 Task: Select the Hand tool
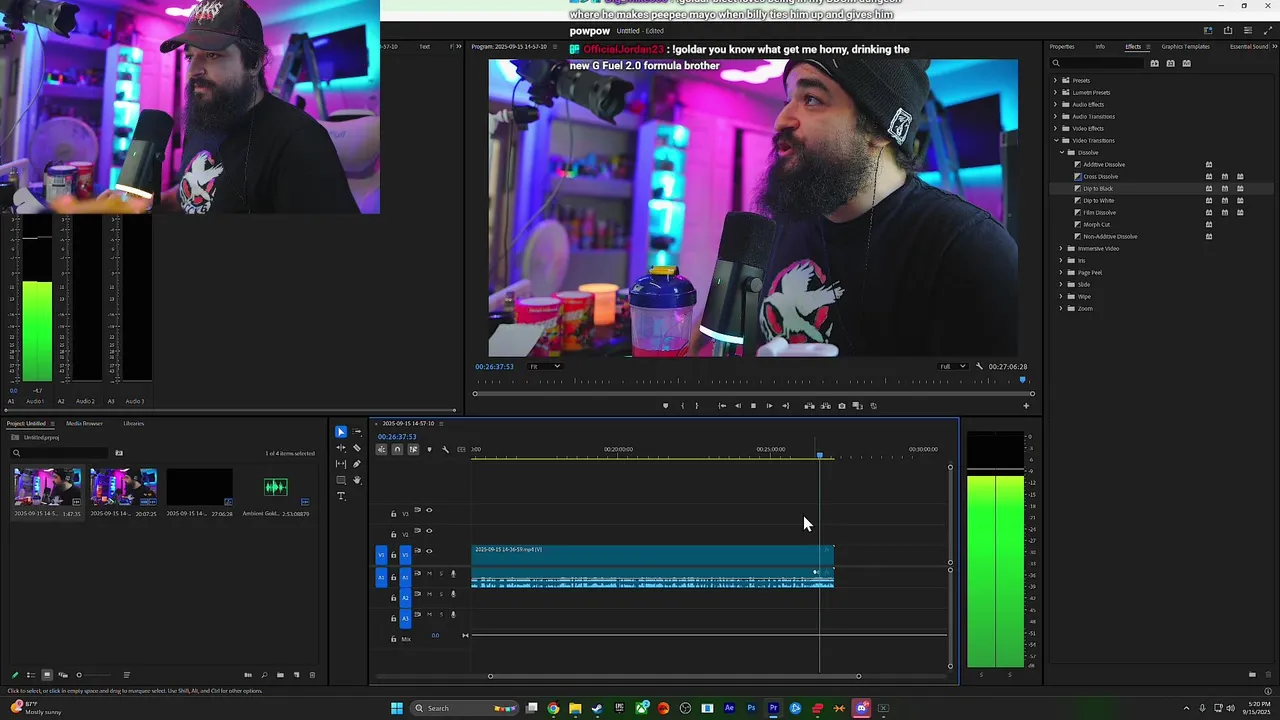(357, 480)
